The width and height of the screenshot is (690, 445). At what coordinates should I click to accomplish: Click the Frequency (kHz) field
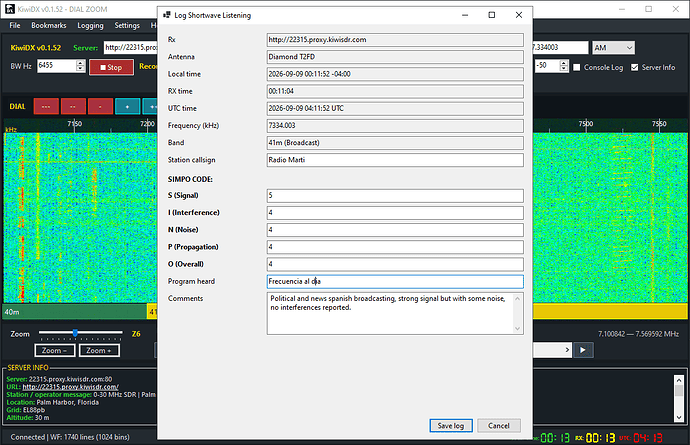pos(395,125)
